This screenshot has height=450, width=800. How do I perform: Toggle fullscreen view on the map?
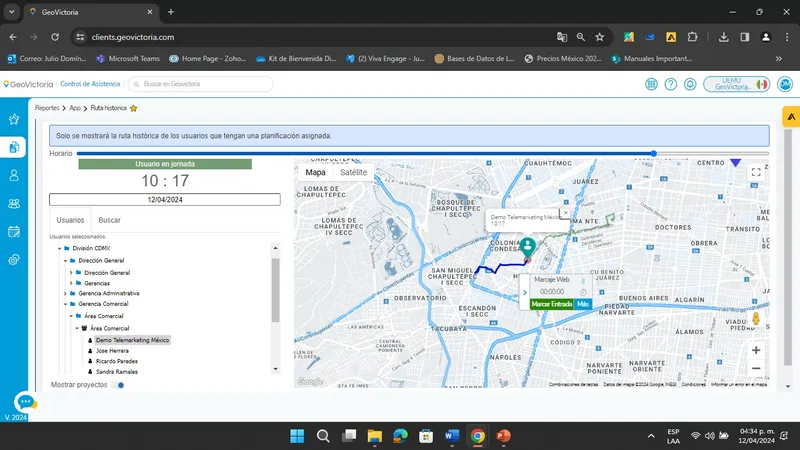756,172
